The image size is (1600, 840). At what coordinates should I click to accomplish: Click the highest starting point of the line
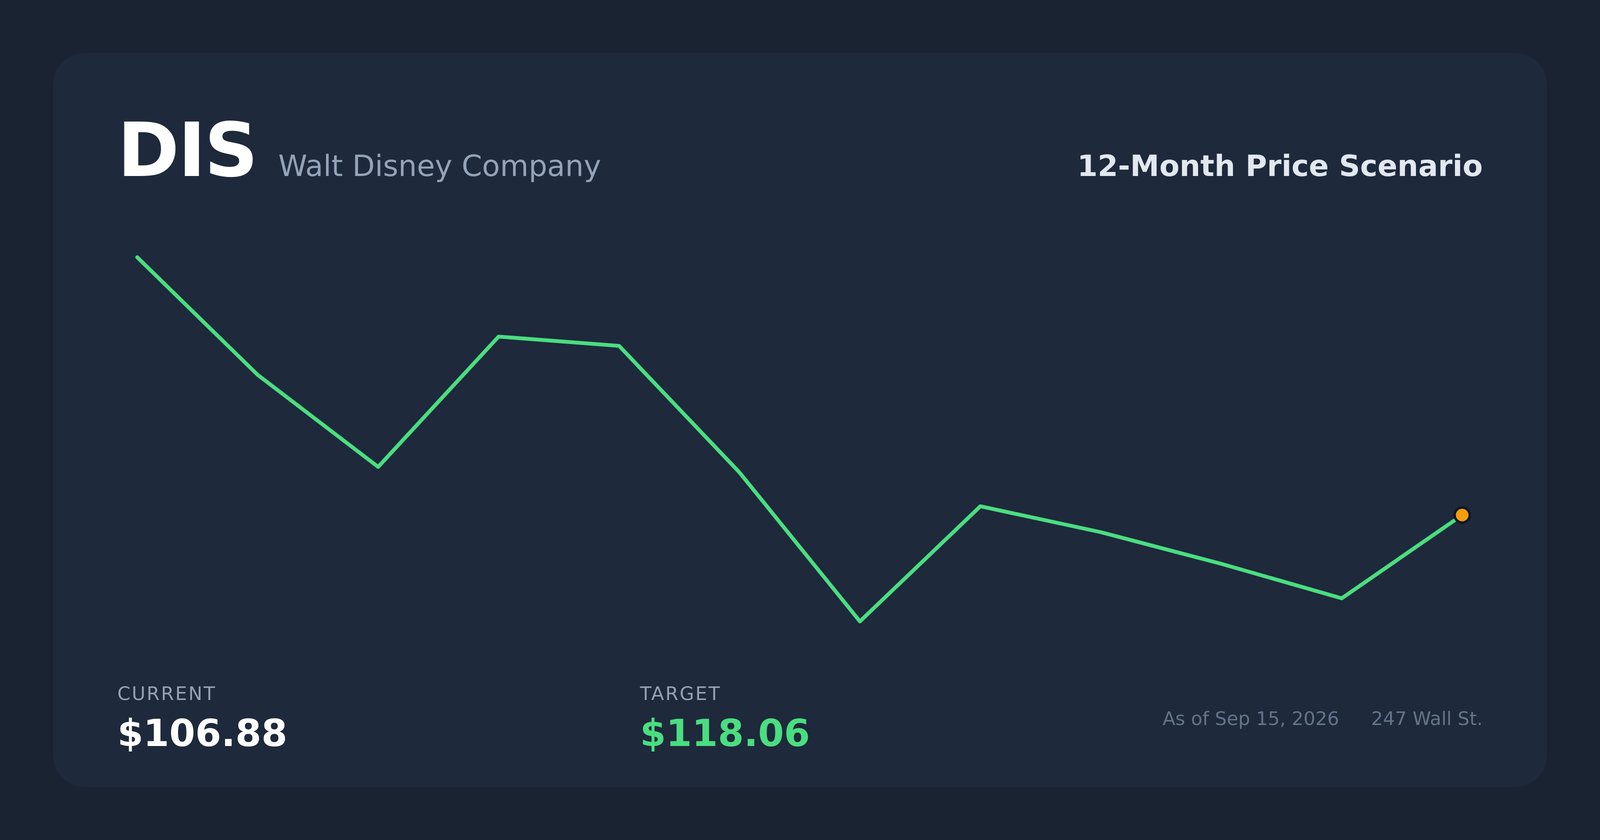(138, 257)
